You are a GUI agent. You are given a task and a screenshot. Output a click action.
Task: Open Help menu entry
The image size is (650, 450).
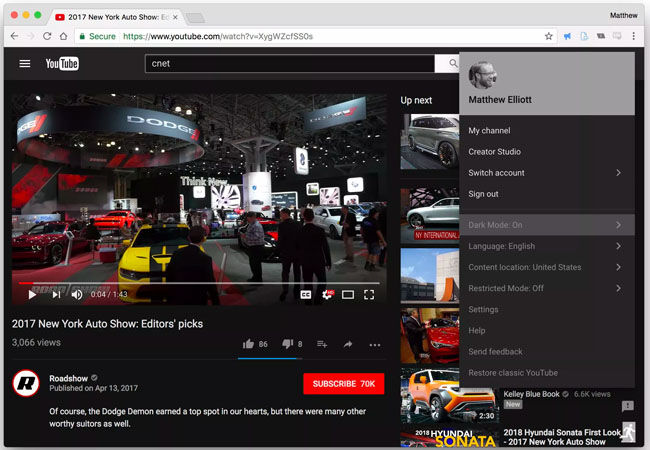tap(547, 331)
